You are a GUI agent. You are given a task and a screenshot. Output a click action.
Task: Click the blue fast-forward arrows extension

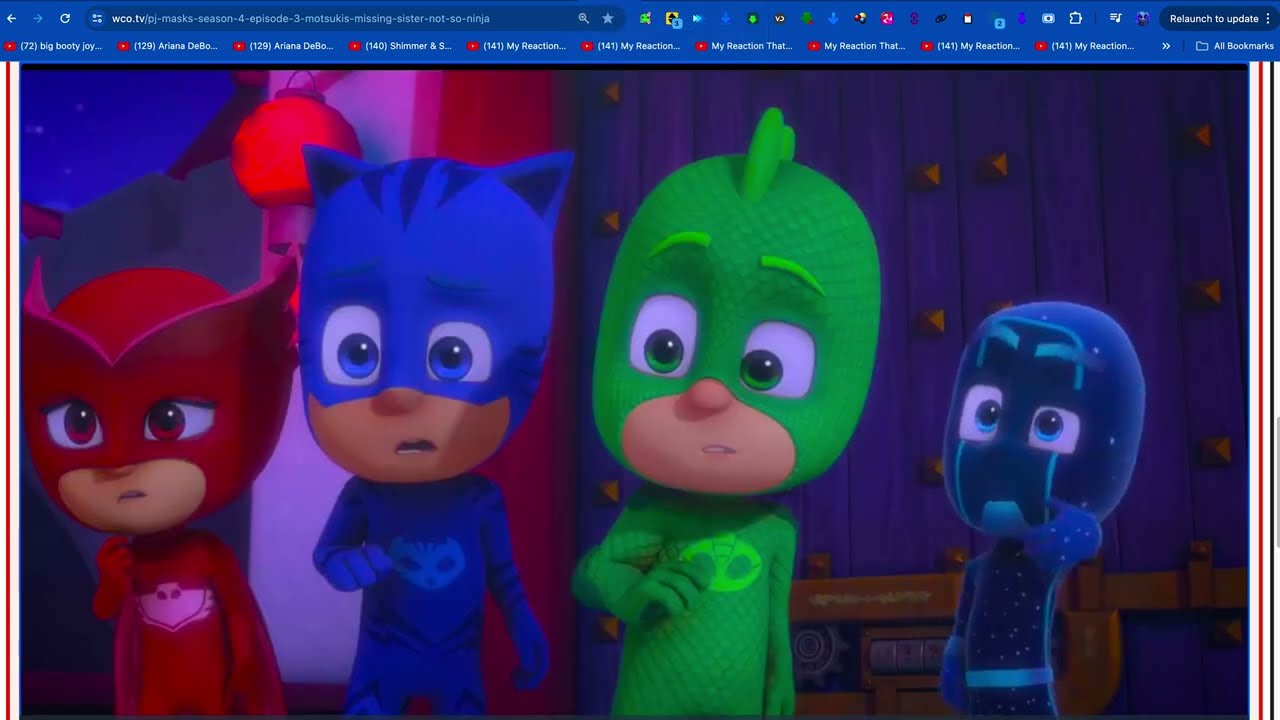(698, 18)
